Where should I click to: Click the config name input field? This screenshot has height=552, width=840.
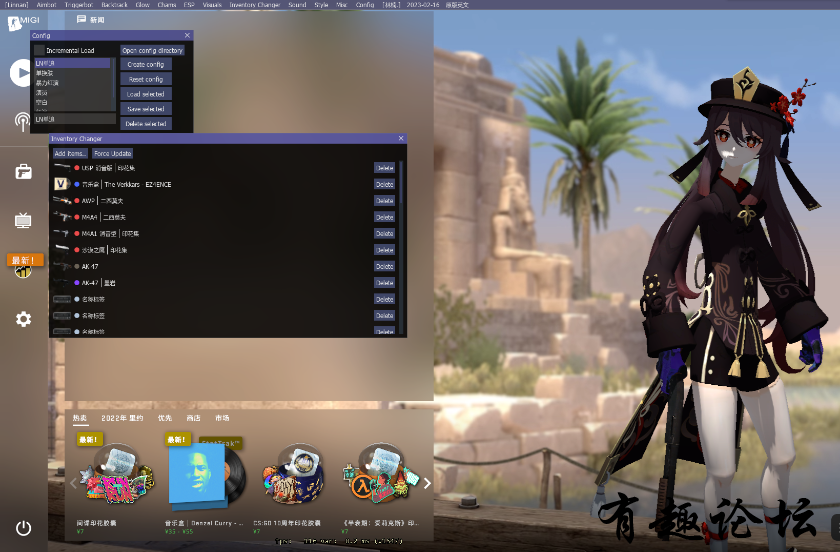[x=75, y=118]
